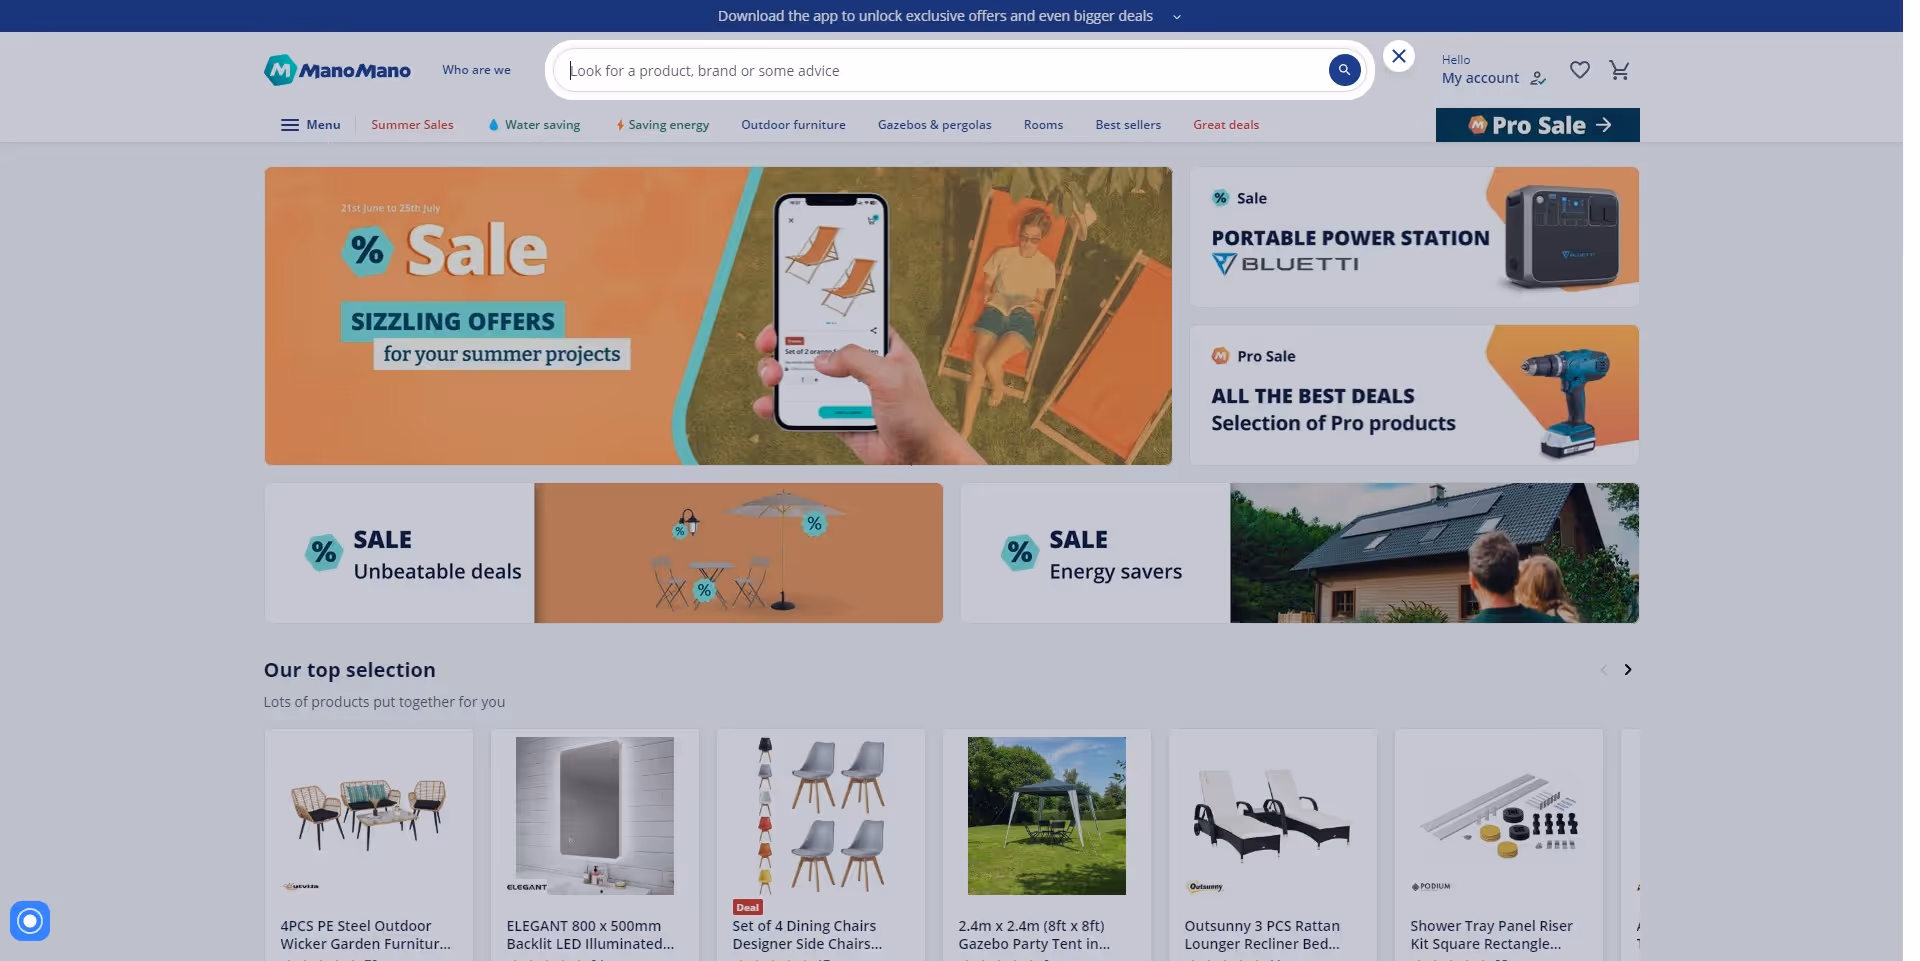
Task: Click the shower tray riser kit image
Action: pyautogui.click(x=1499, y=815)
